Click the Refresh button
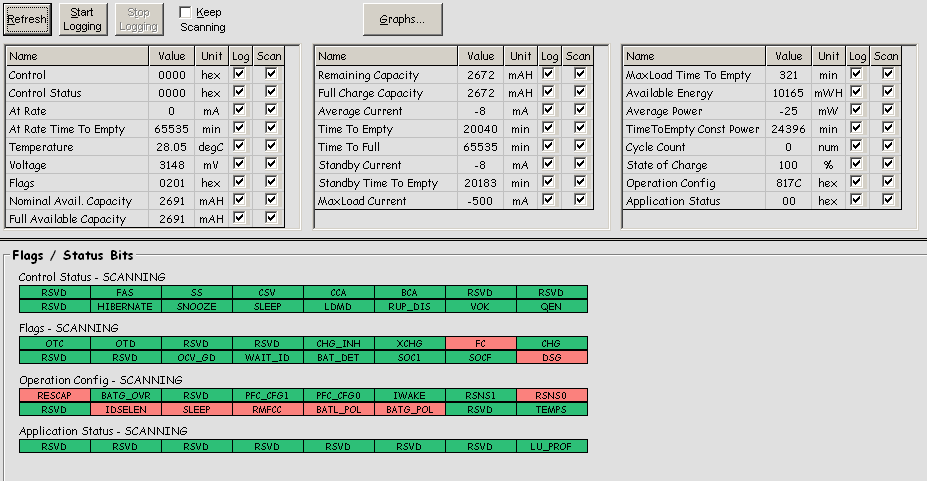Image resolution: width=927 pixels, height=481 pixels. tap(27, 20)
